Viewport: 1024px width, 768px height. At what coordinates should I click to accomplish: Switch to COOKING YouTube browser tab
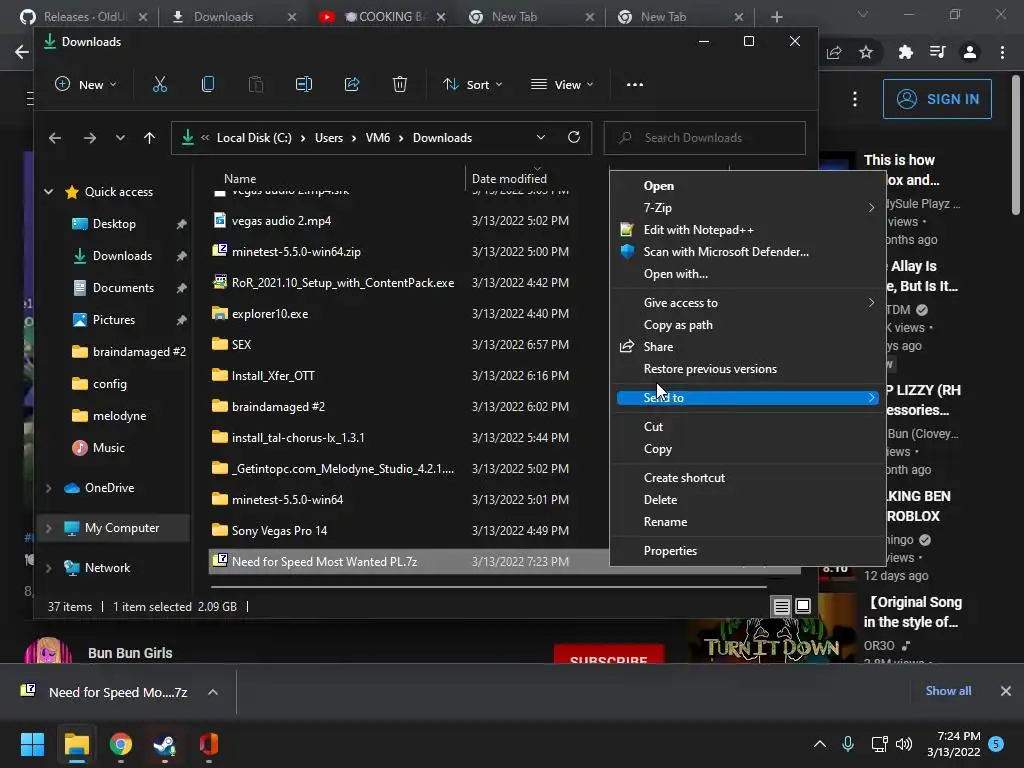[x=382, y=16]
